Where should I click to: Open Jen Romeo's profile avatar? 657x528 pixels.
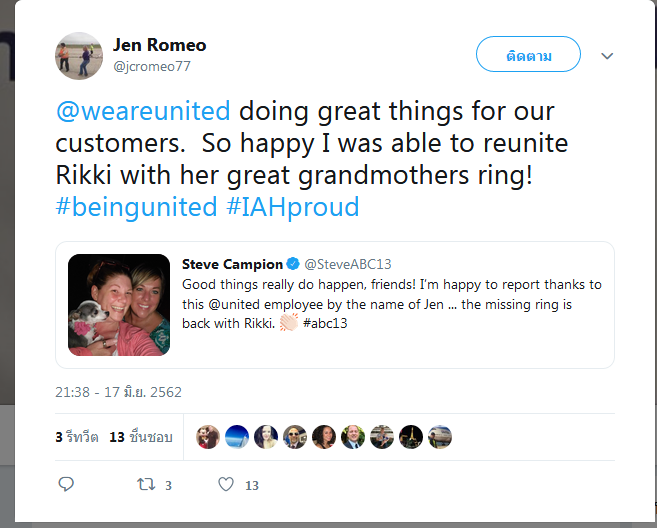pyautogui.click(x=79, y=56)
